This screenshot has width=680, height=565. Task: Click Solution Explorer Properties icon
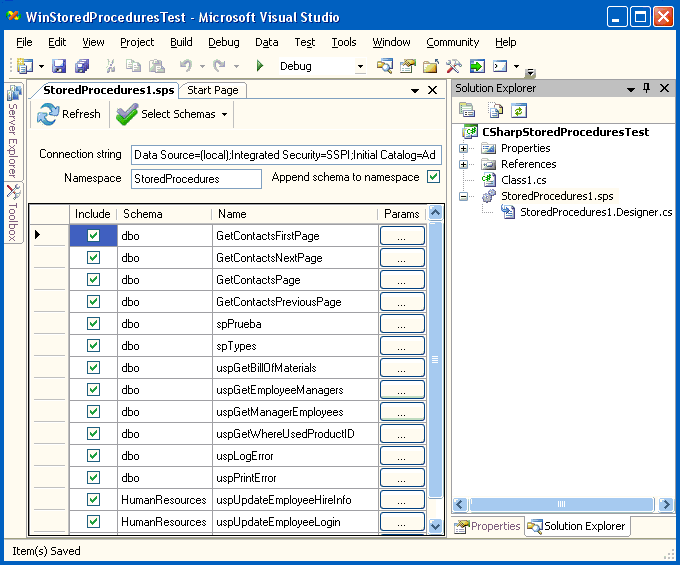tap(467, 111)
